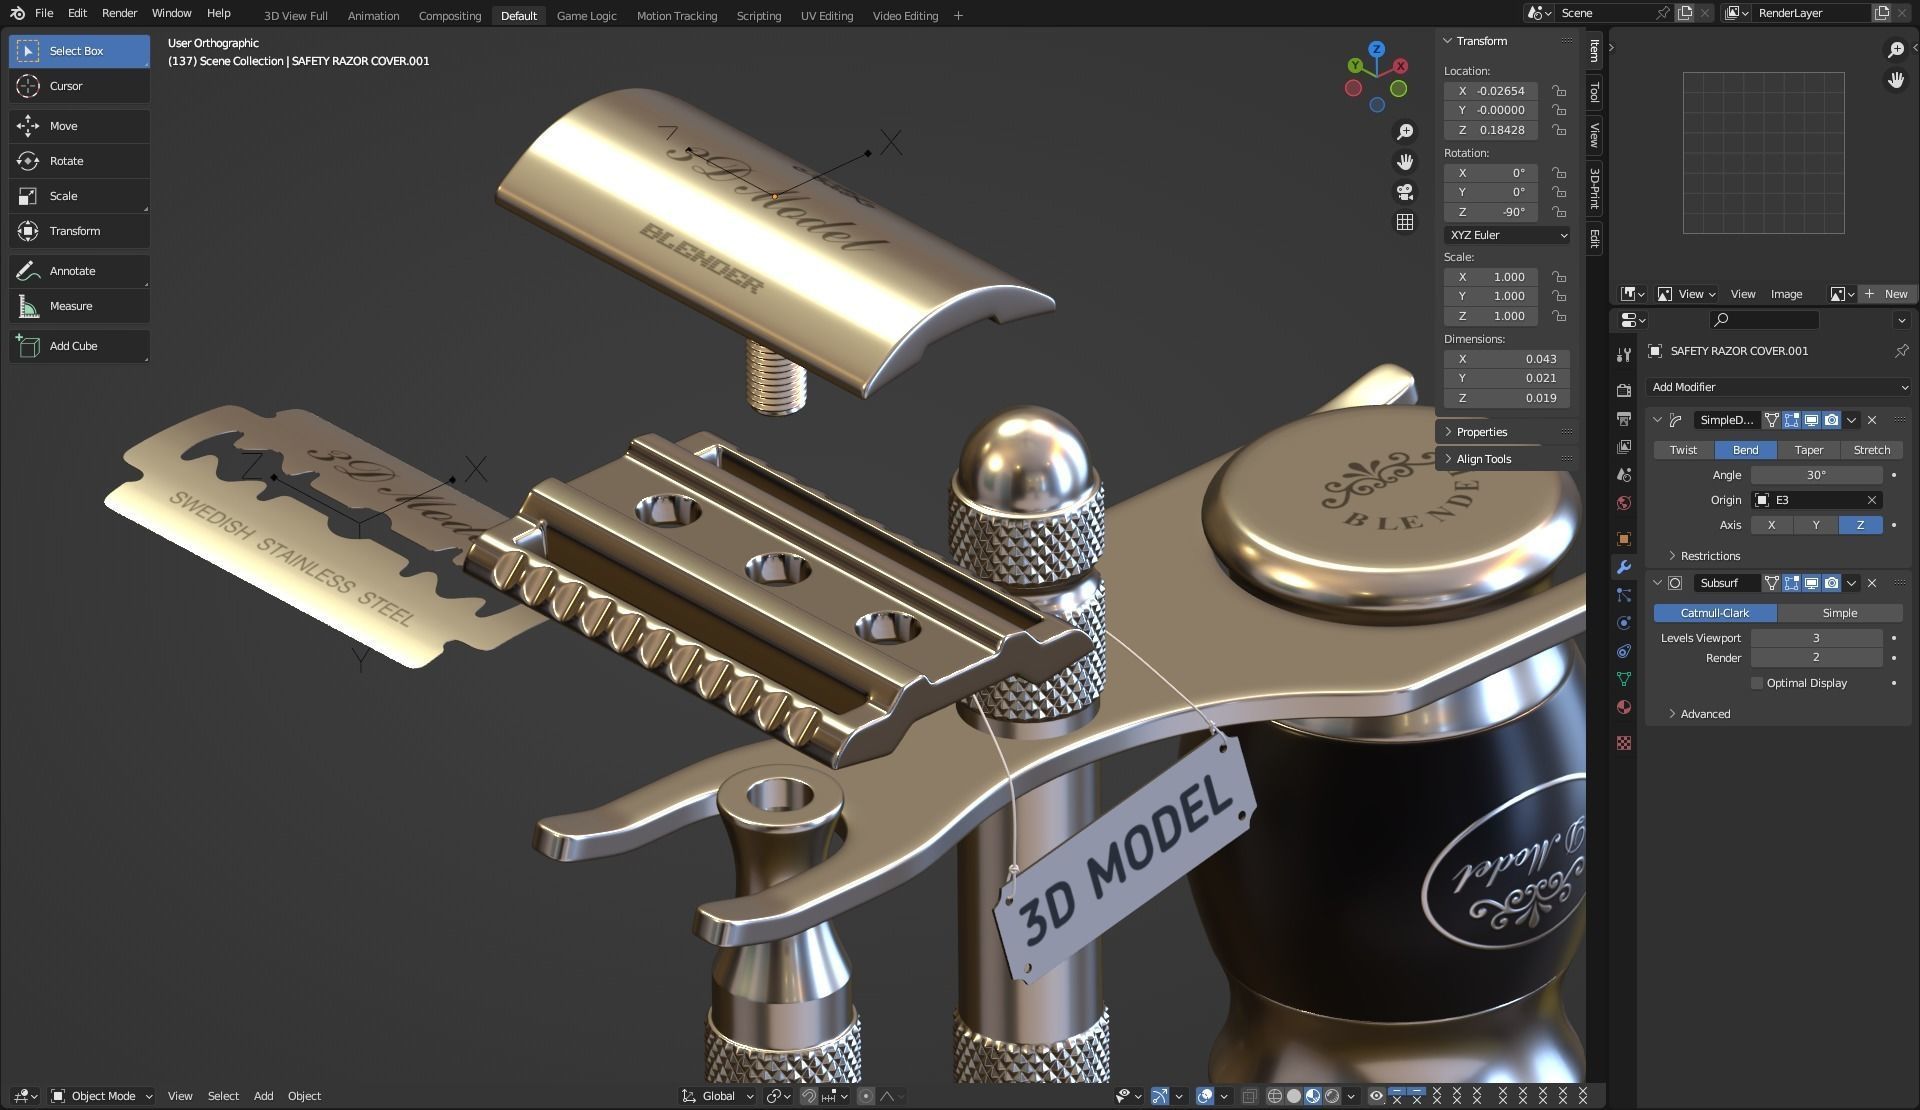This screenshot has width=1920, height=1110.
Task: Open the World properties tab
Action: 1624,503
